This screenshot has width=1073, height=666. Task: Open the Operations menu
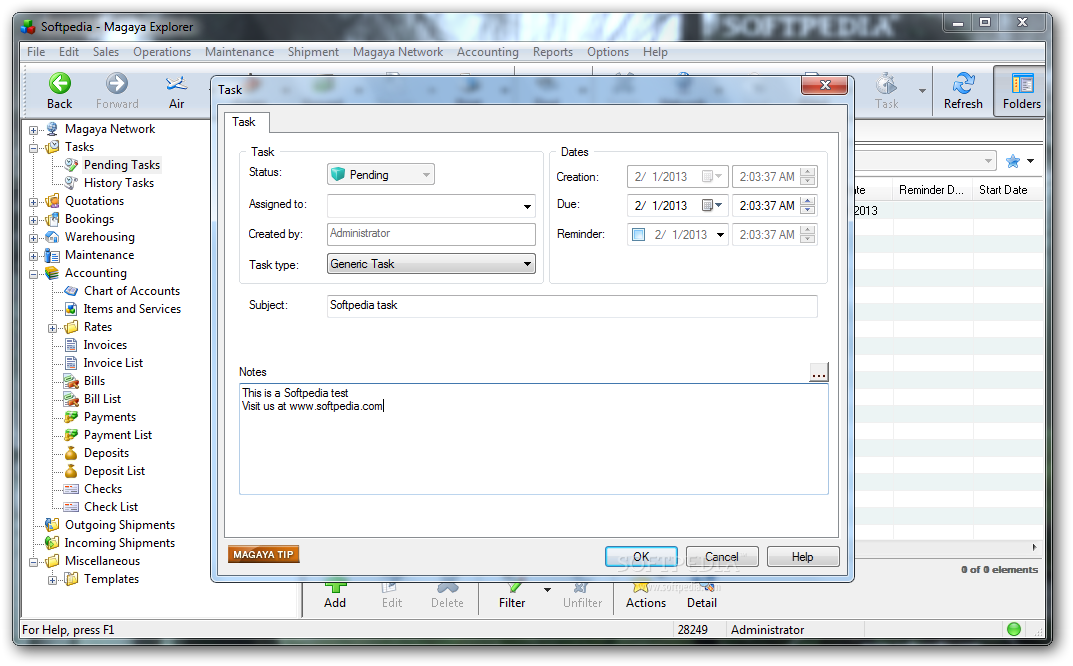point(162,52)
